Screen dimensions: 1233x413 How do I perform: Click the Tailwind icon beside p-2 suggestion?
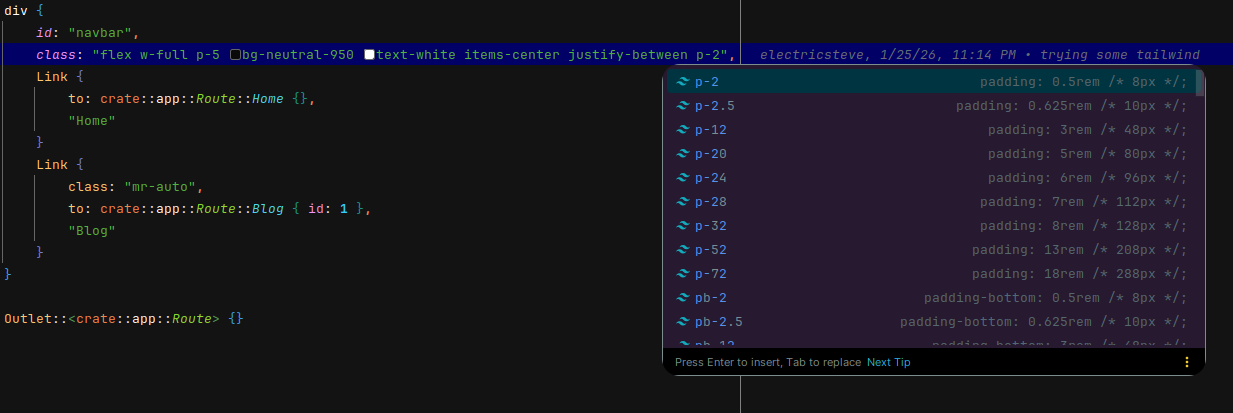(x=683, y=82)
